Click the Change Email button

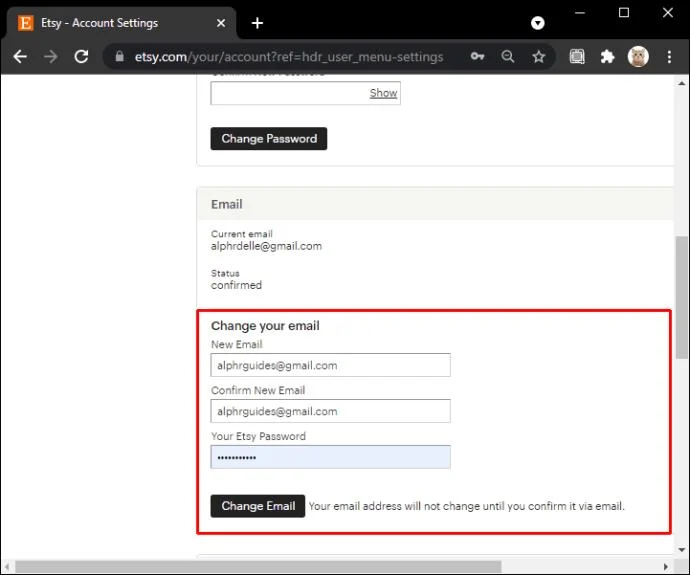point(258,506)
